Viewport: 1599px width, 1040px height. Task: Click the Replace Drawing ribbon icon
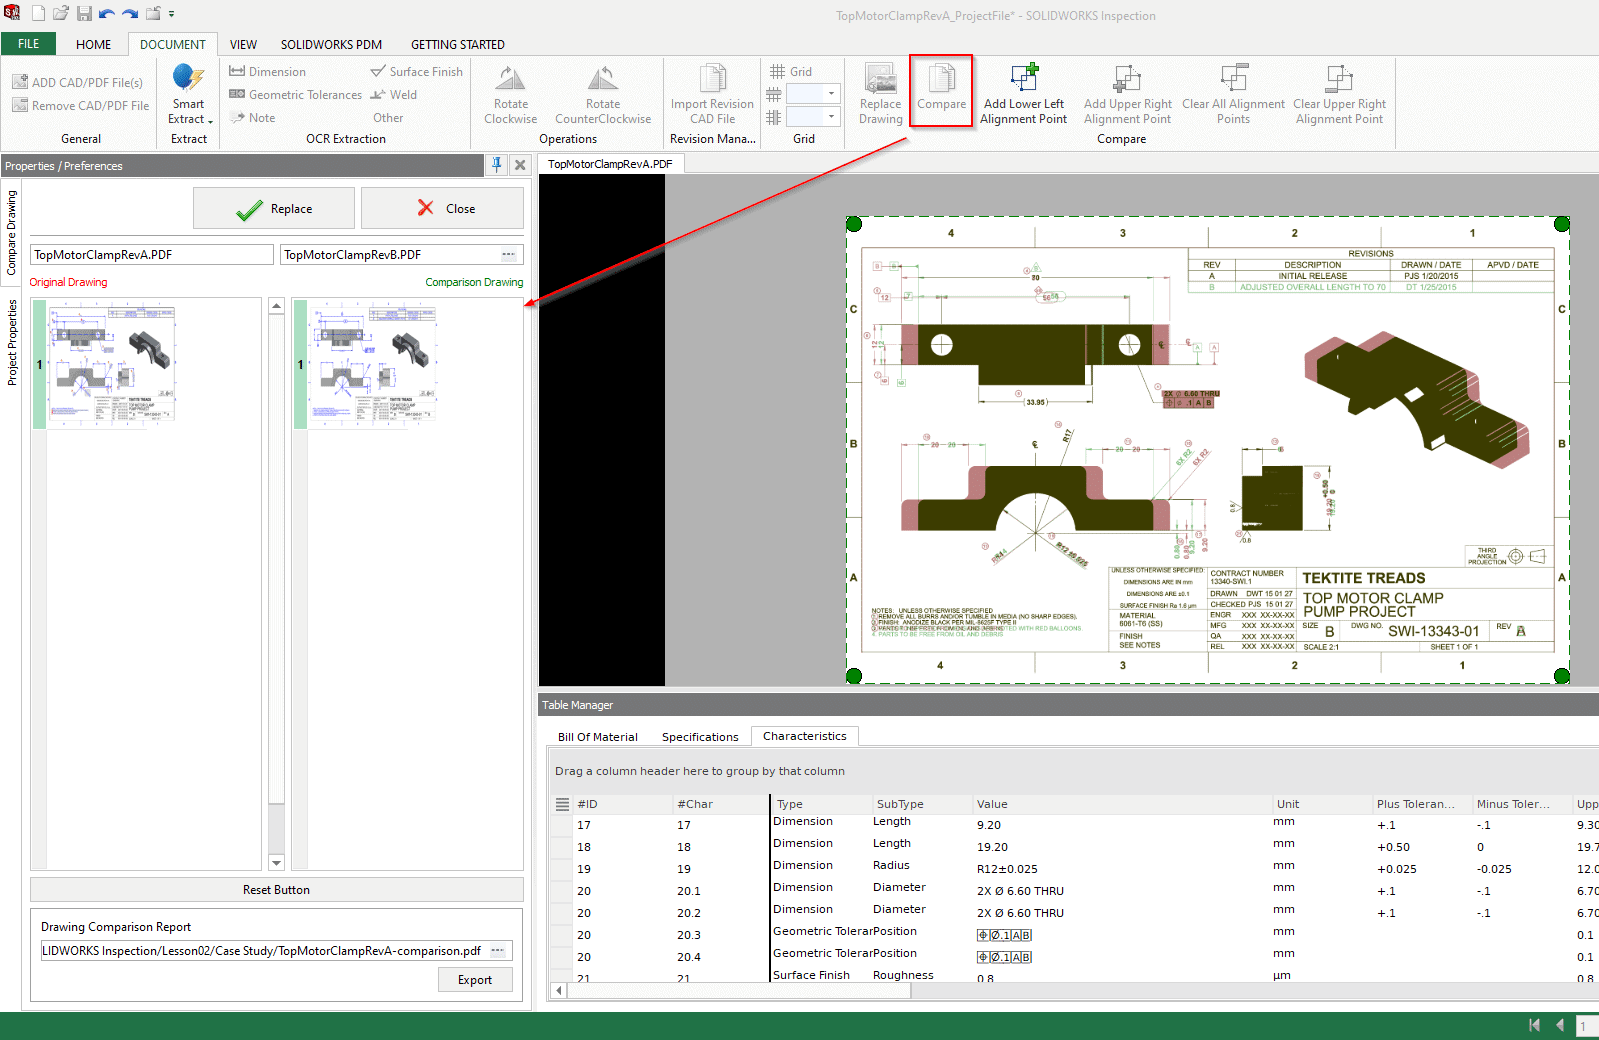pos(880,78)
